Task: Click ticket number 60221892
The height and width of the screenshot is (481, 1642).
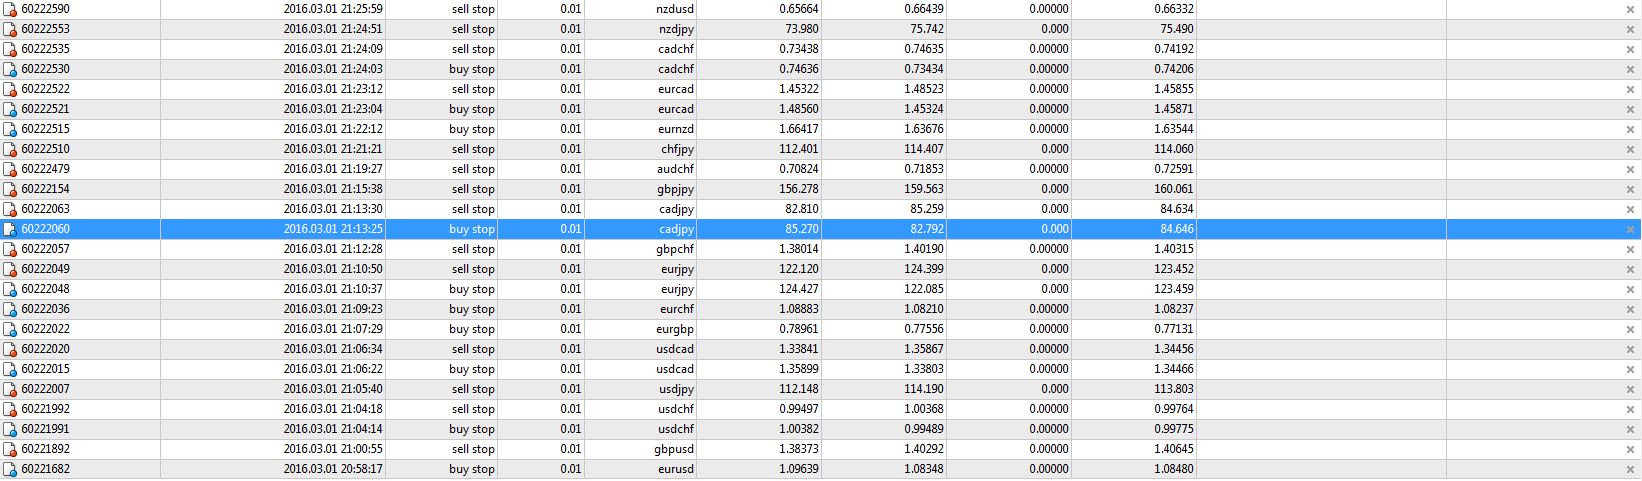Action: coord(45,449)
